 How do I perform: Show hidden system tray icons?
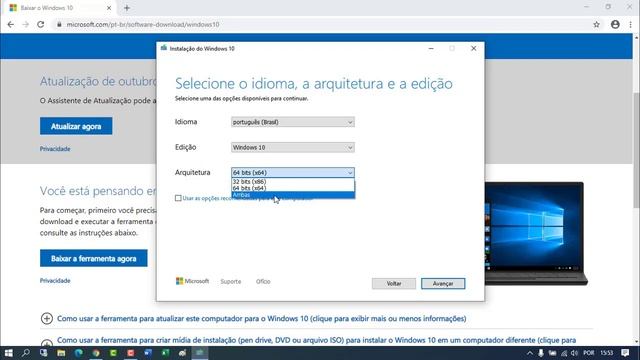[529, 353]
